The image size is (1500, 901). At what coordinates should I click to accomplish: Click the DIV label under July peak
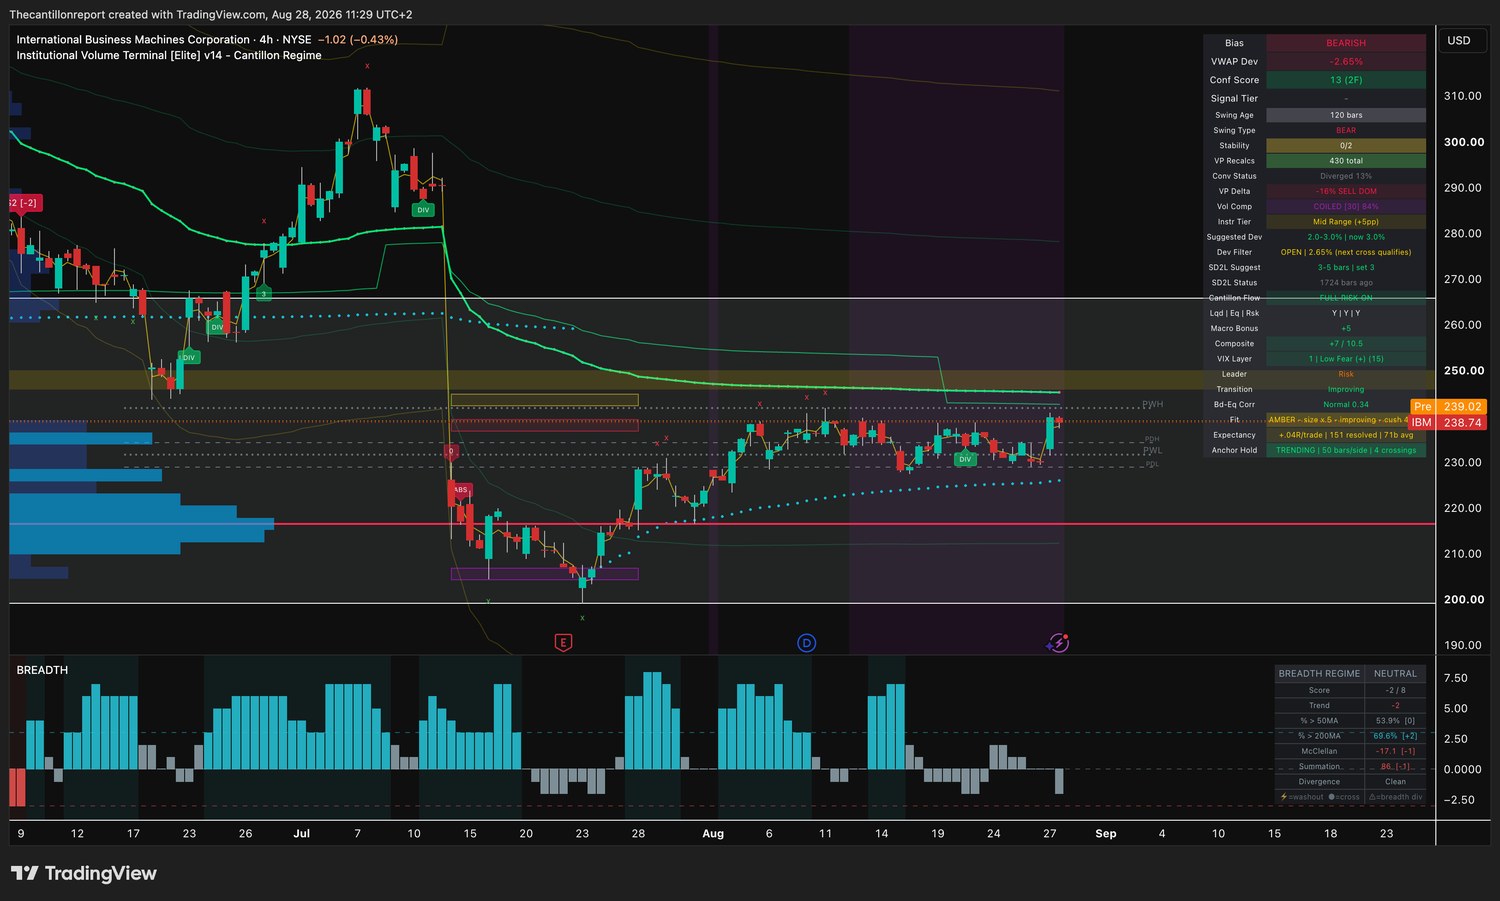tap(423, 210)
